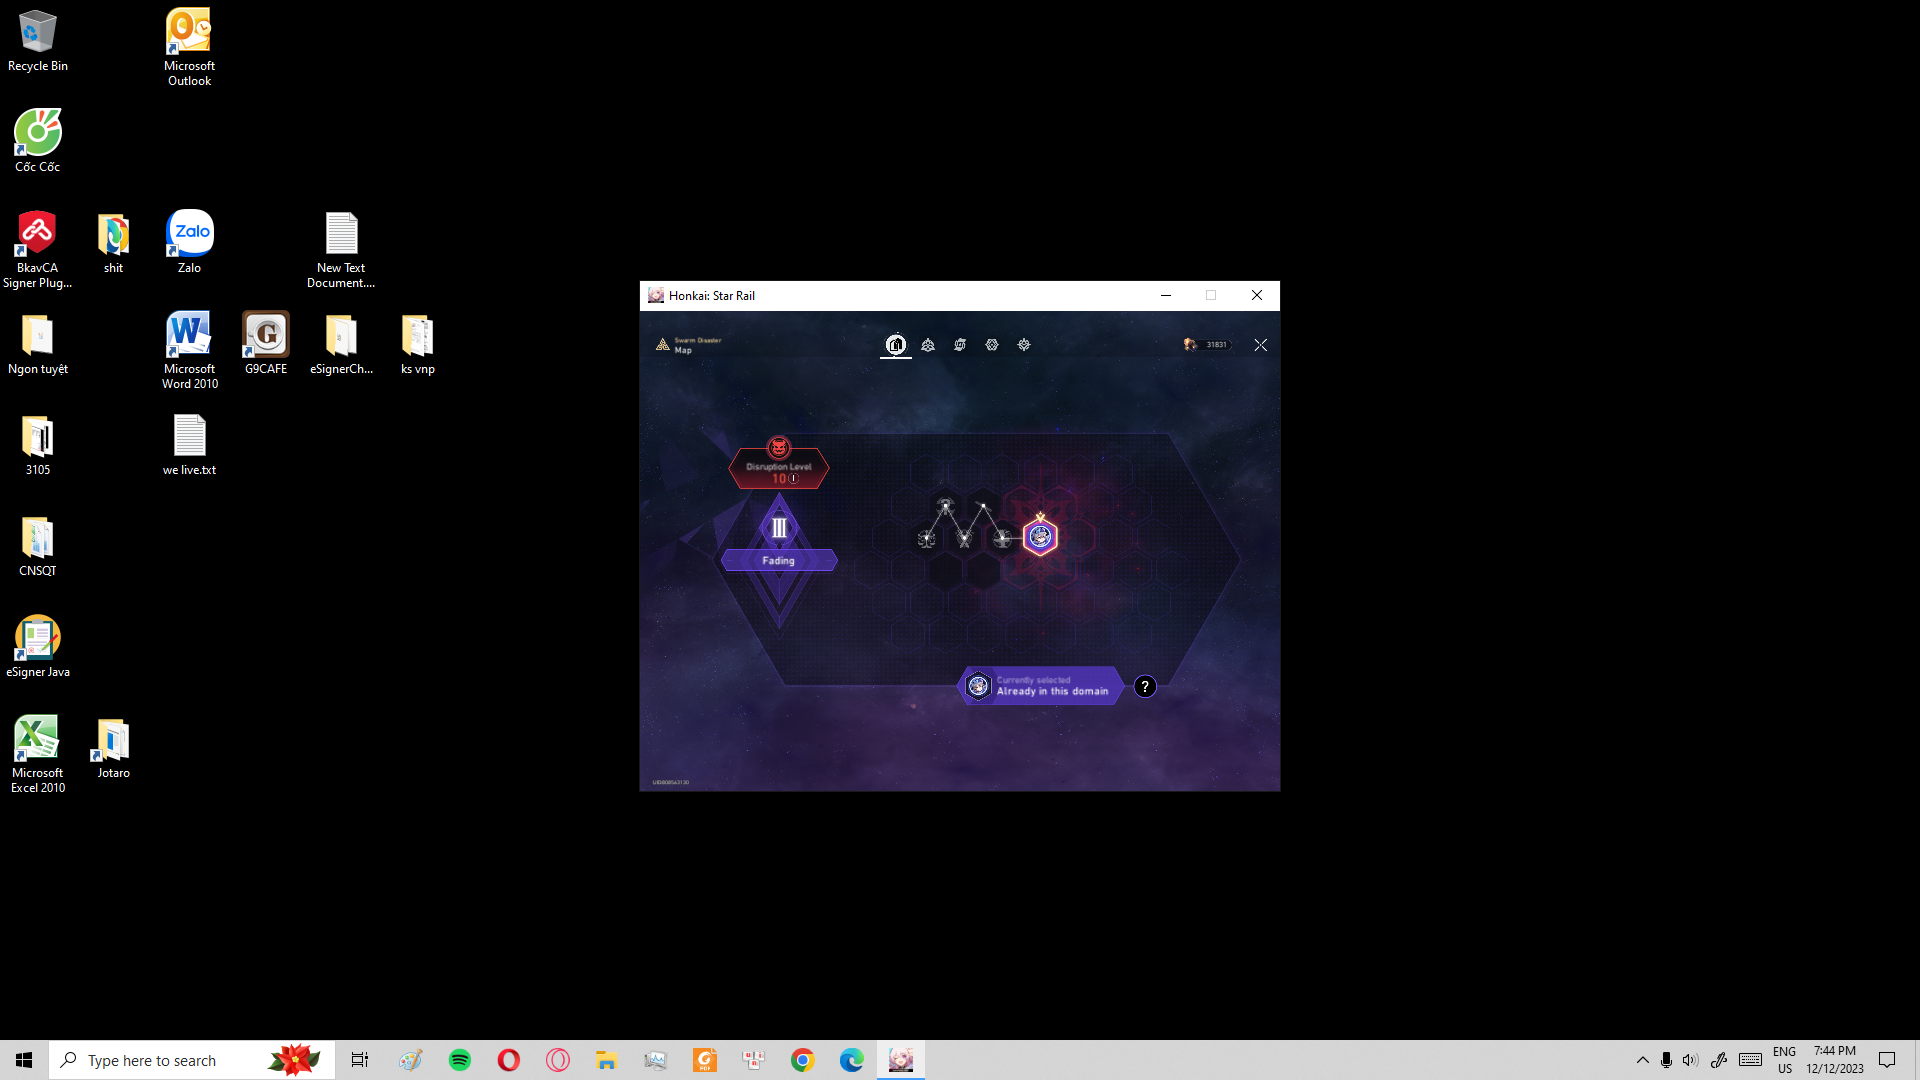This screenshot has height=1080, width=1920.
Task: Show hidden system tray icons chevron
Action: pyautogui.click(x=1642, y=1060)
